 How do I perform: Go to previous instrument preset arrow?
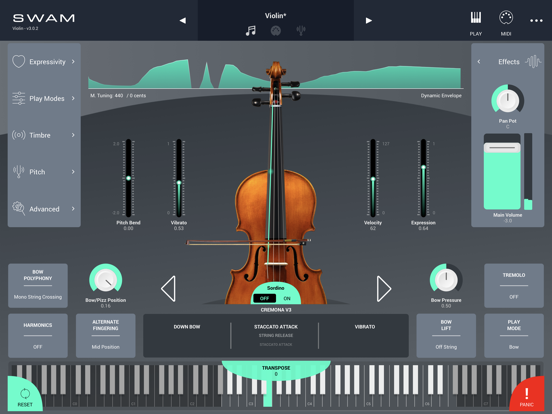183,20
